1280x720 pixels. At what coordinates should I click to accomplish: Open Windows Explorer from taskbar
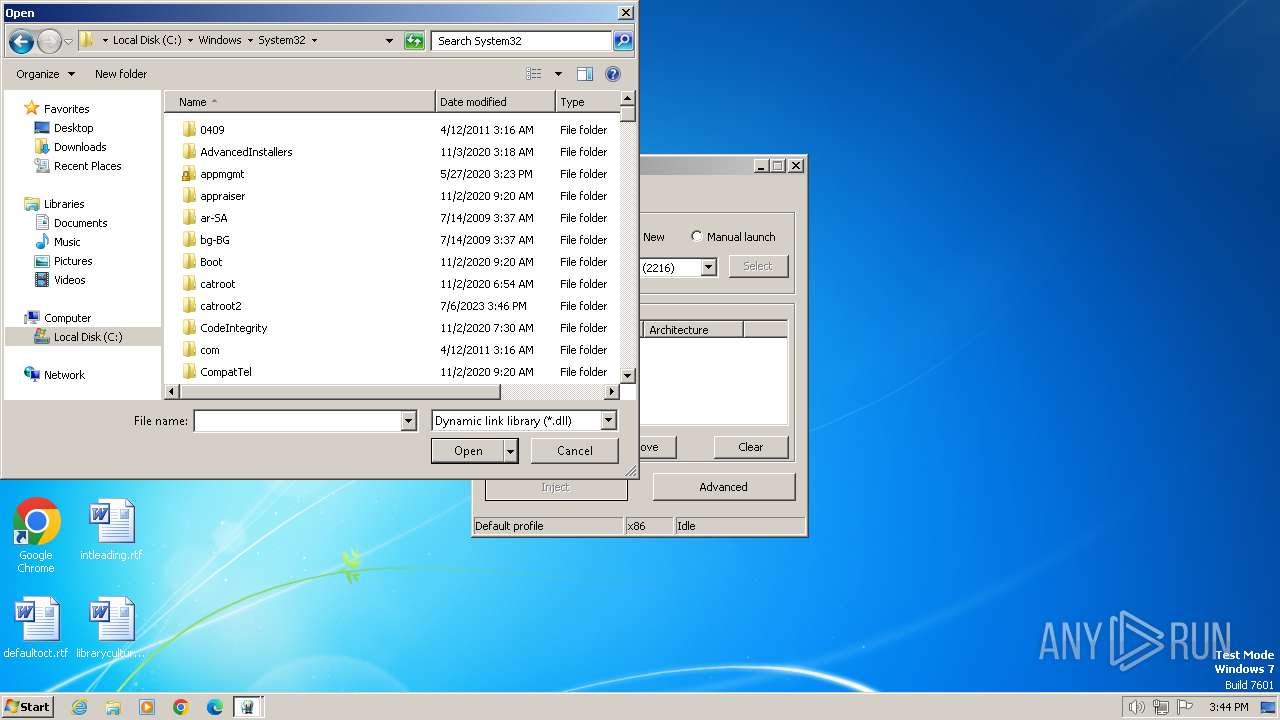pyautogui.click(x=113, y=707)
